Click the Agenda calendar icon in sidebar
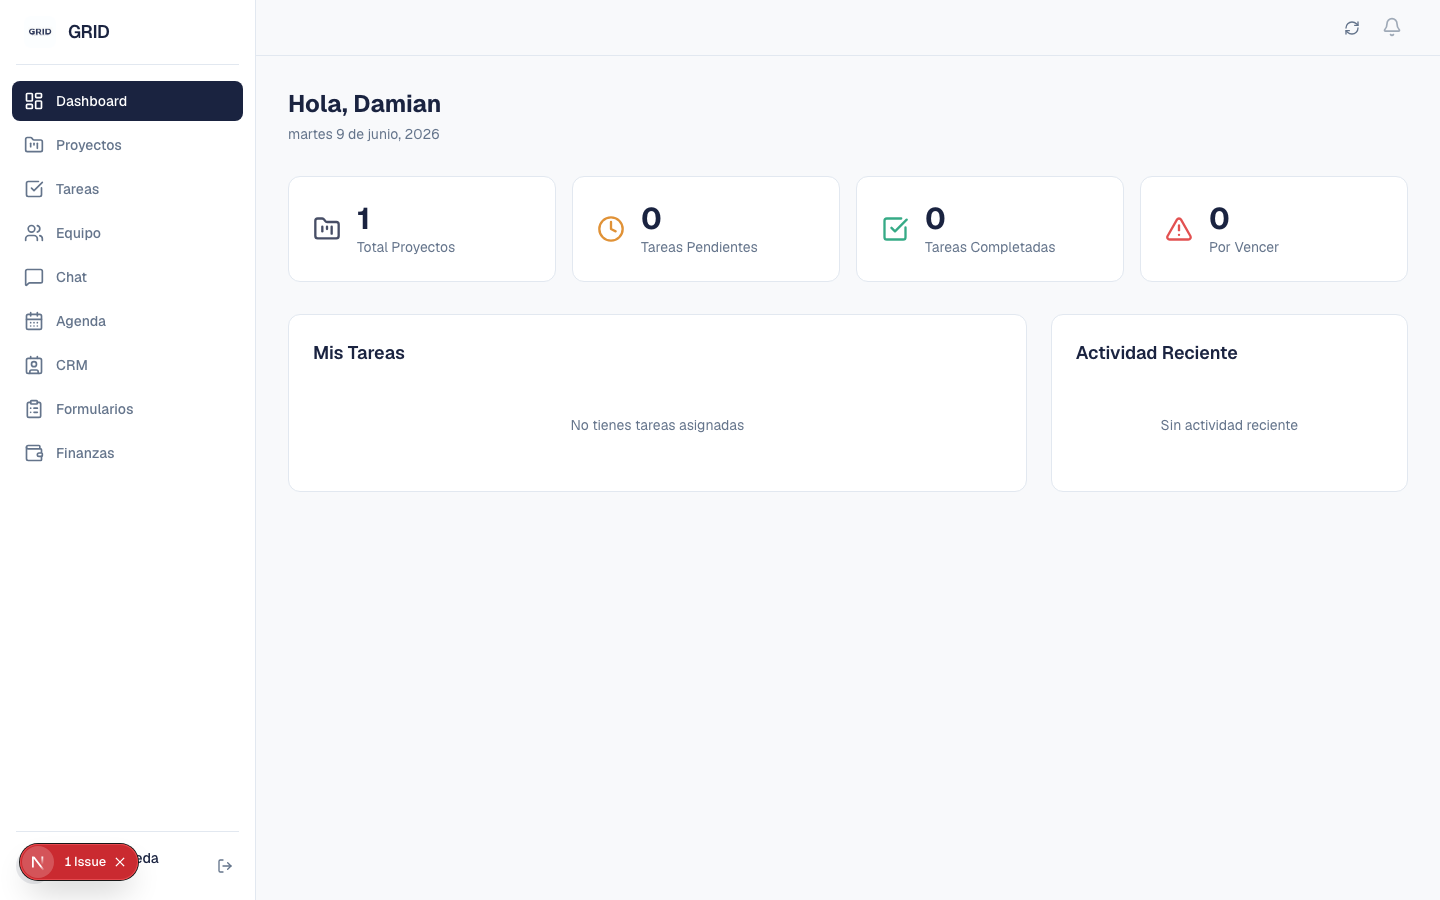 (x=34, y=321)
